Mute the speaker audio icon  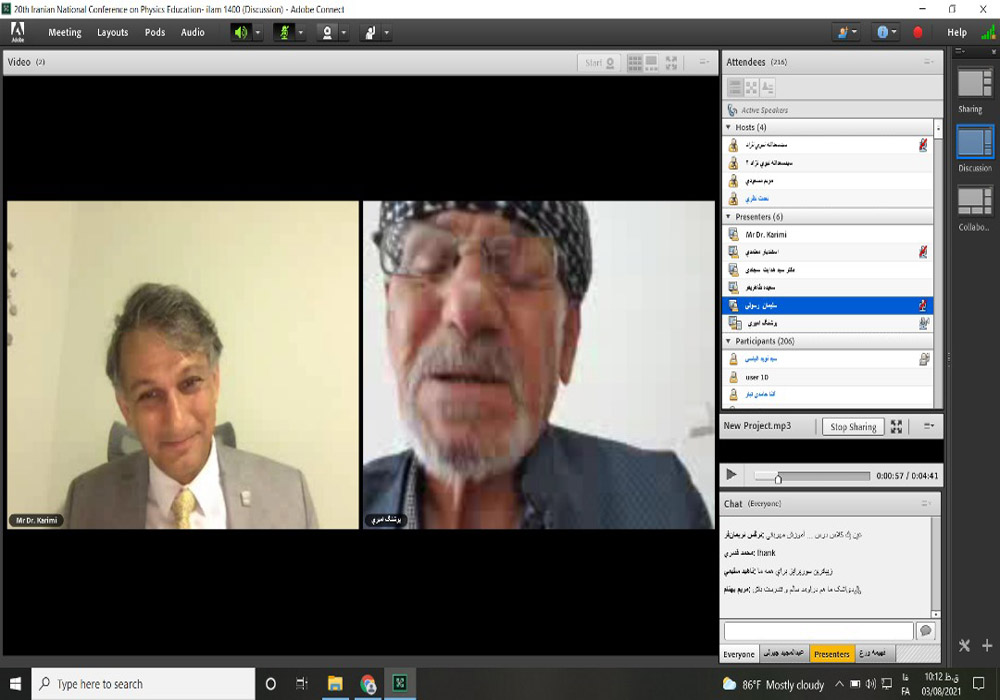[x=240, y=32]
